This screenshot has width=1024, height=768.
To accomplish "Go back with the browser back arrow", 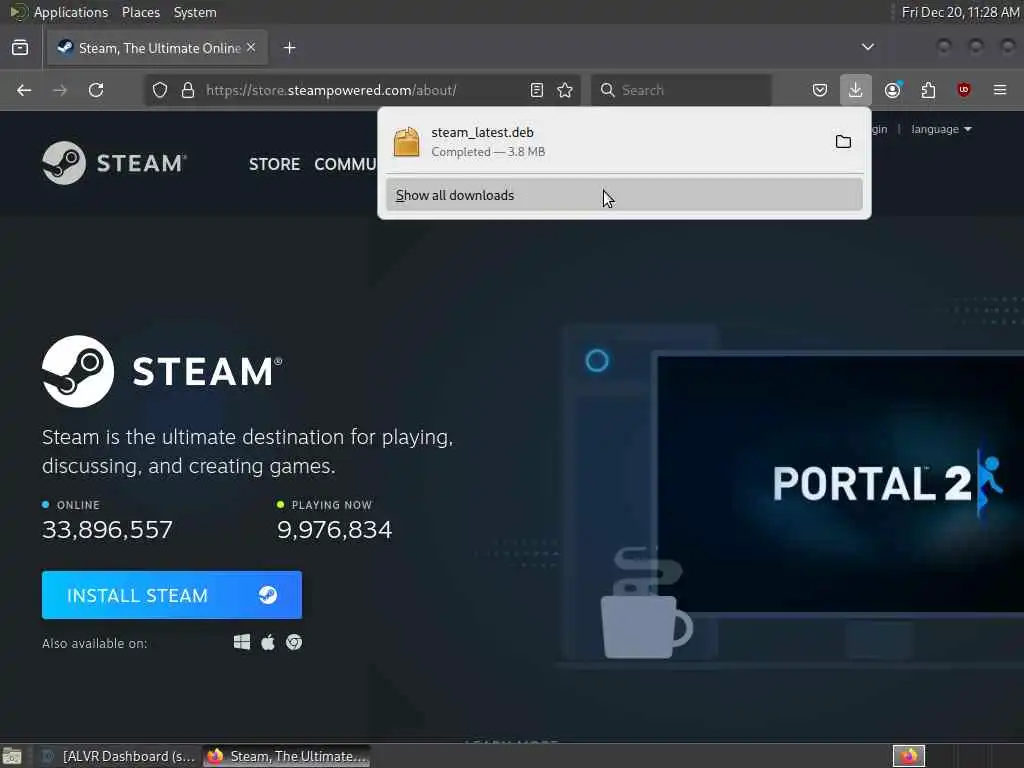I will tap(24, 90).
